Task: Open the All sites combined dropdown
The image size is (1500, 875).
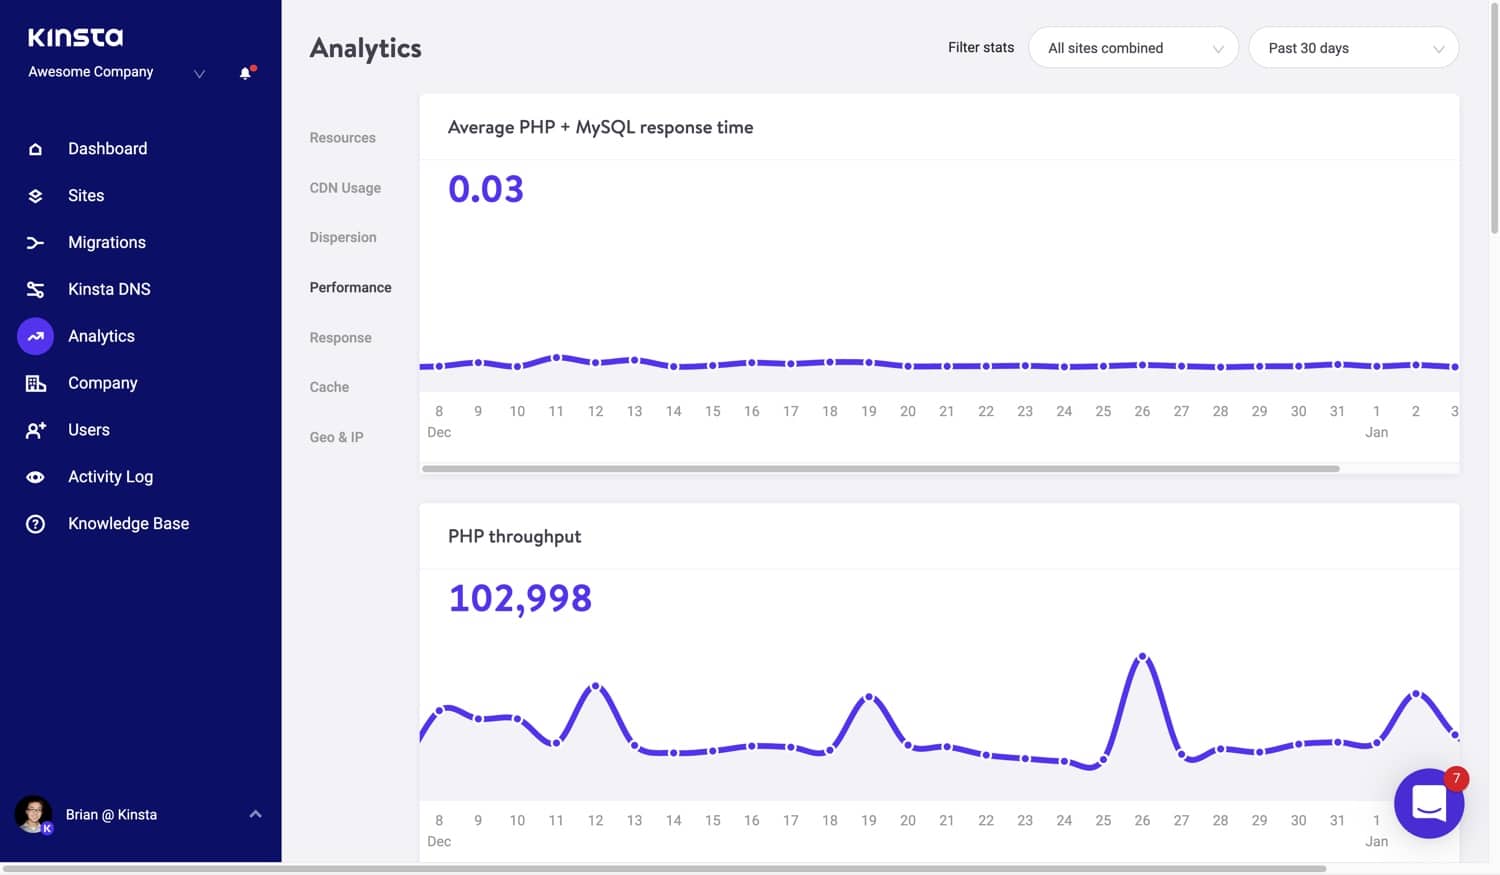Action: pos(1133,48)
